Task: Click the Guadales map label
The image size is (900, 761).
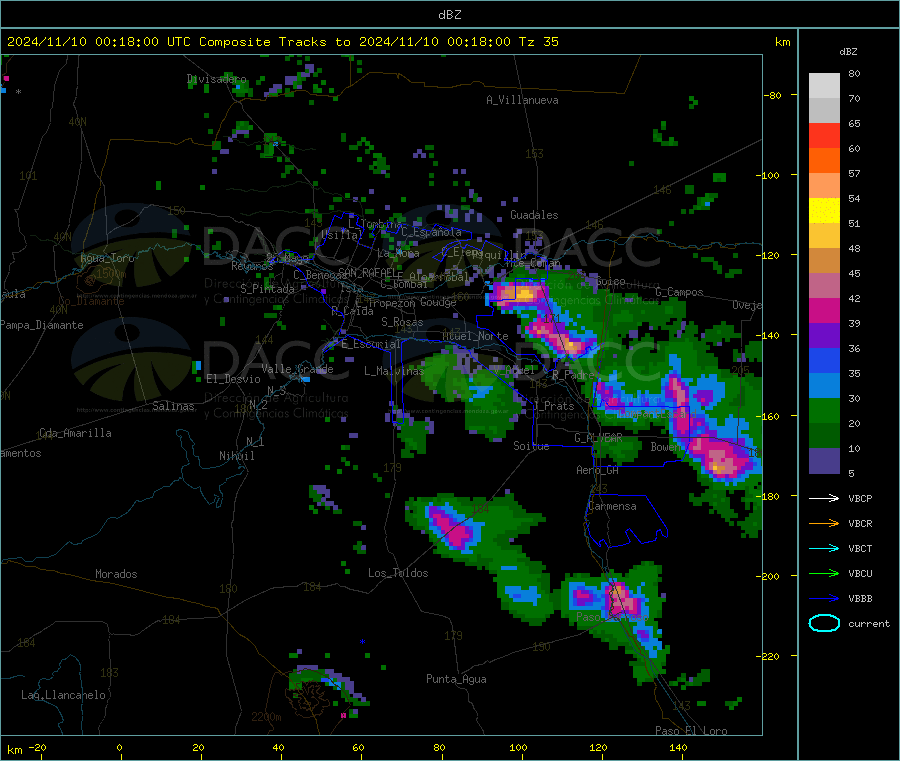Action: point(534,215)
